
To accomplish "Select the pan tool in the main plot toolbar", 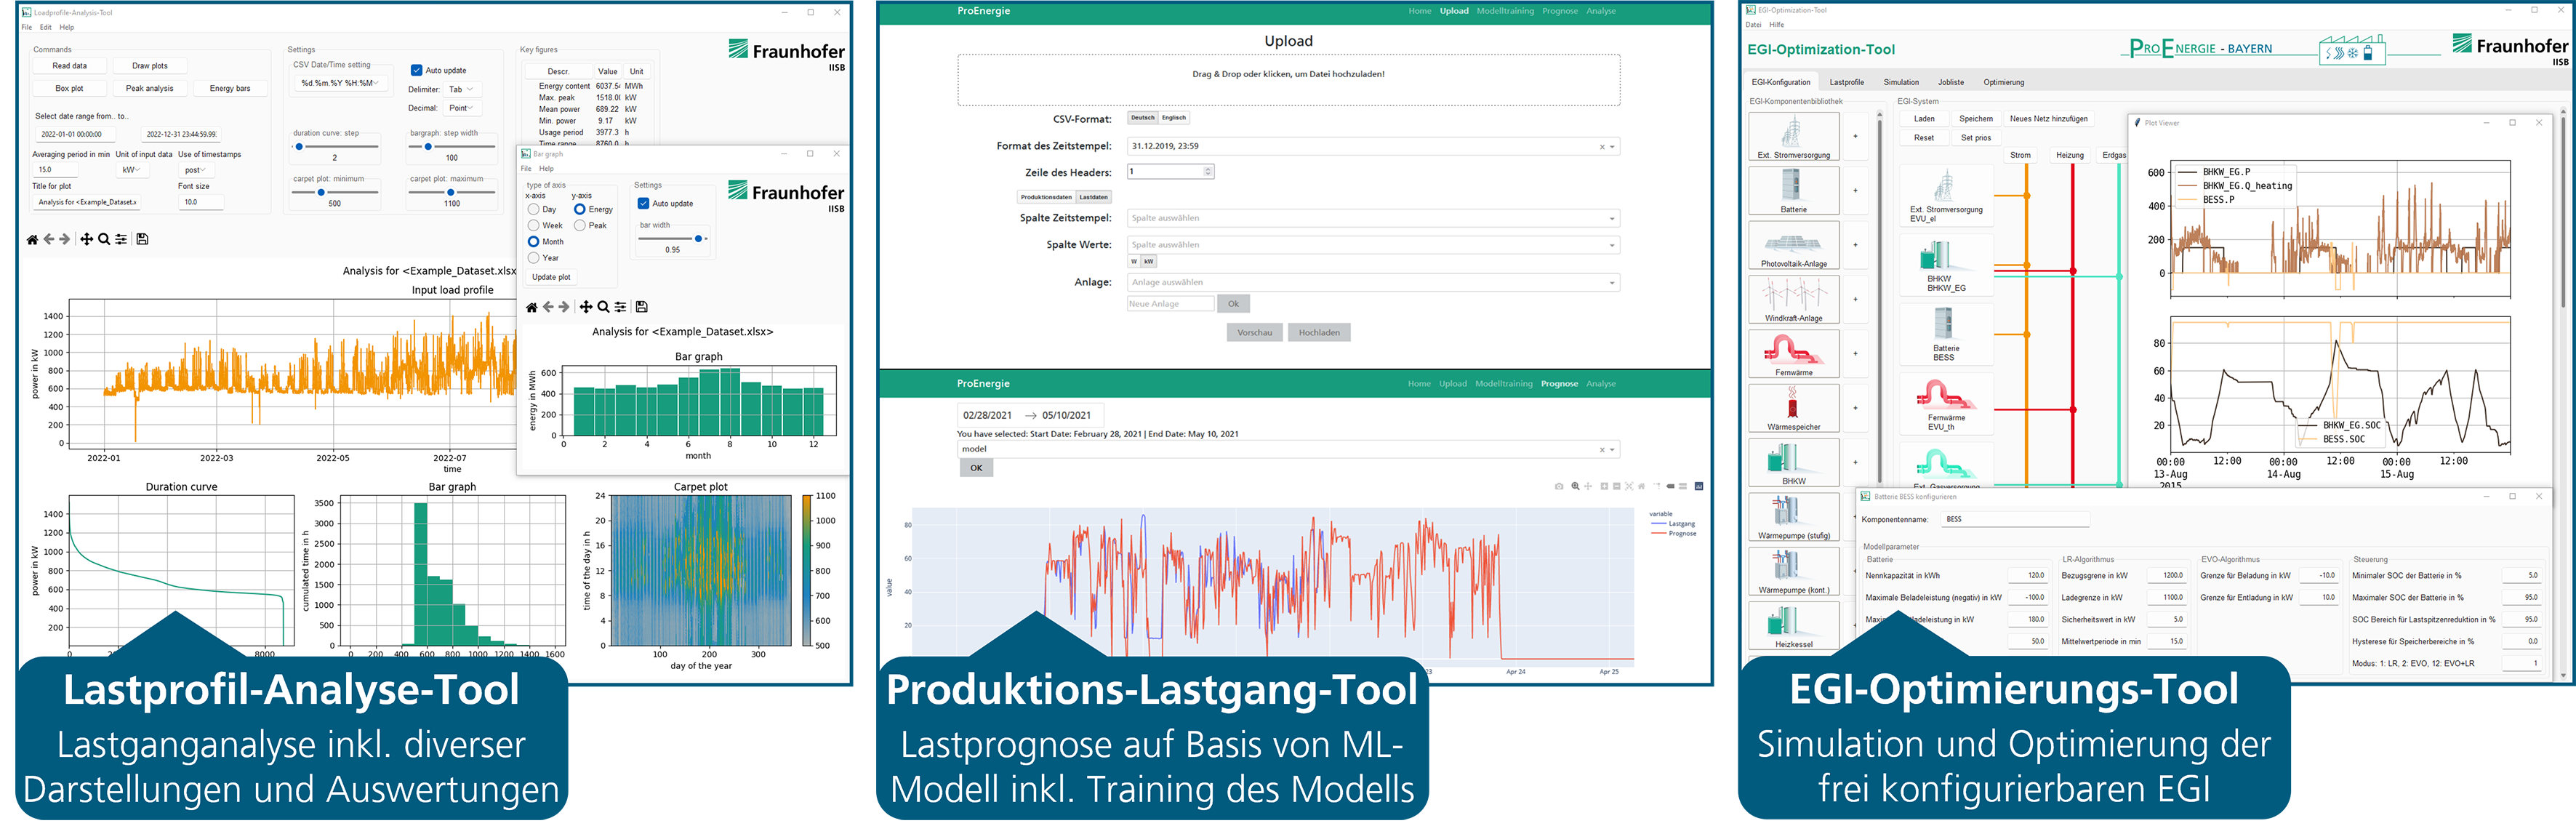I will pyautogui.click(x=86, y=240).
